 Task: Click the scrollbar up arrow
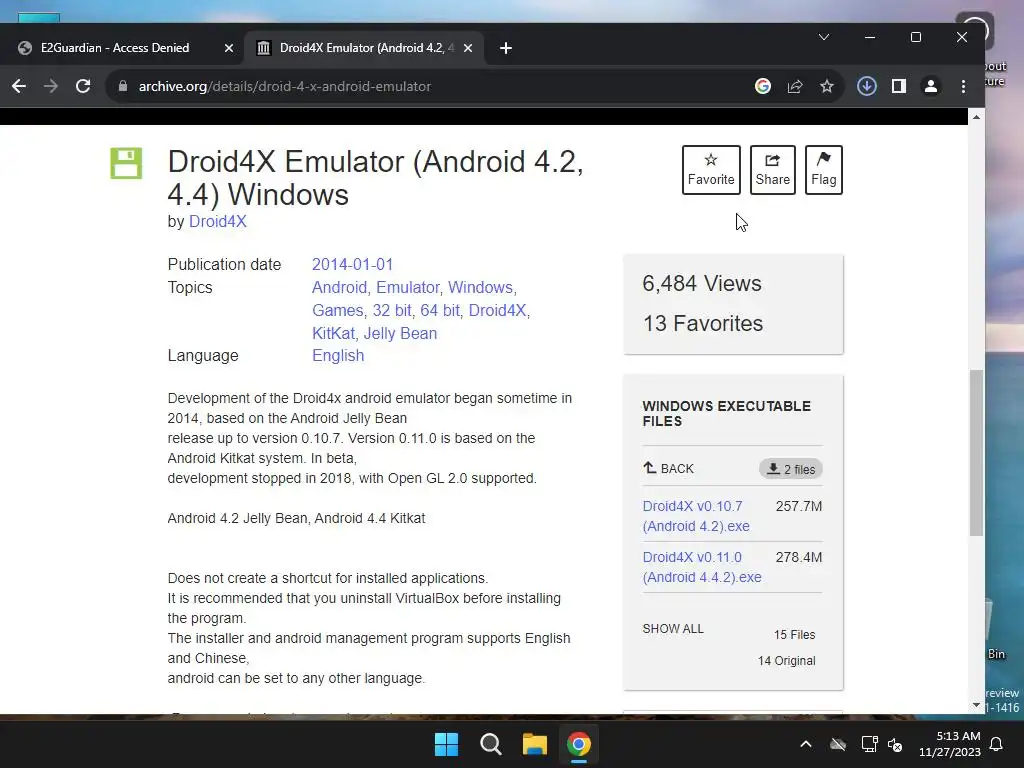(976, 117)
